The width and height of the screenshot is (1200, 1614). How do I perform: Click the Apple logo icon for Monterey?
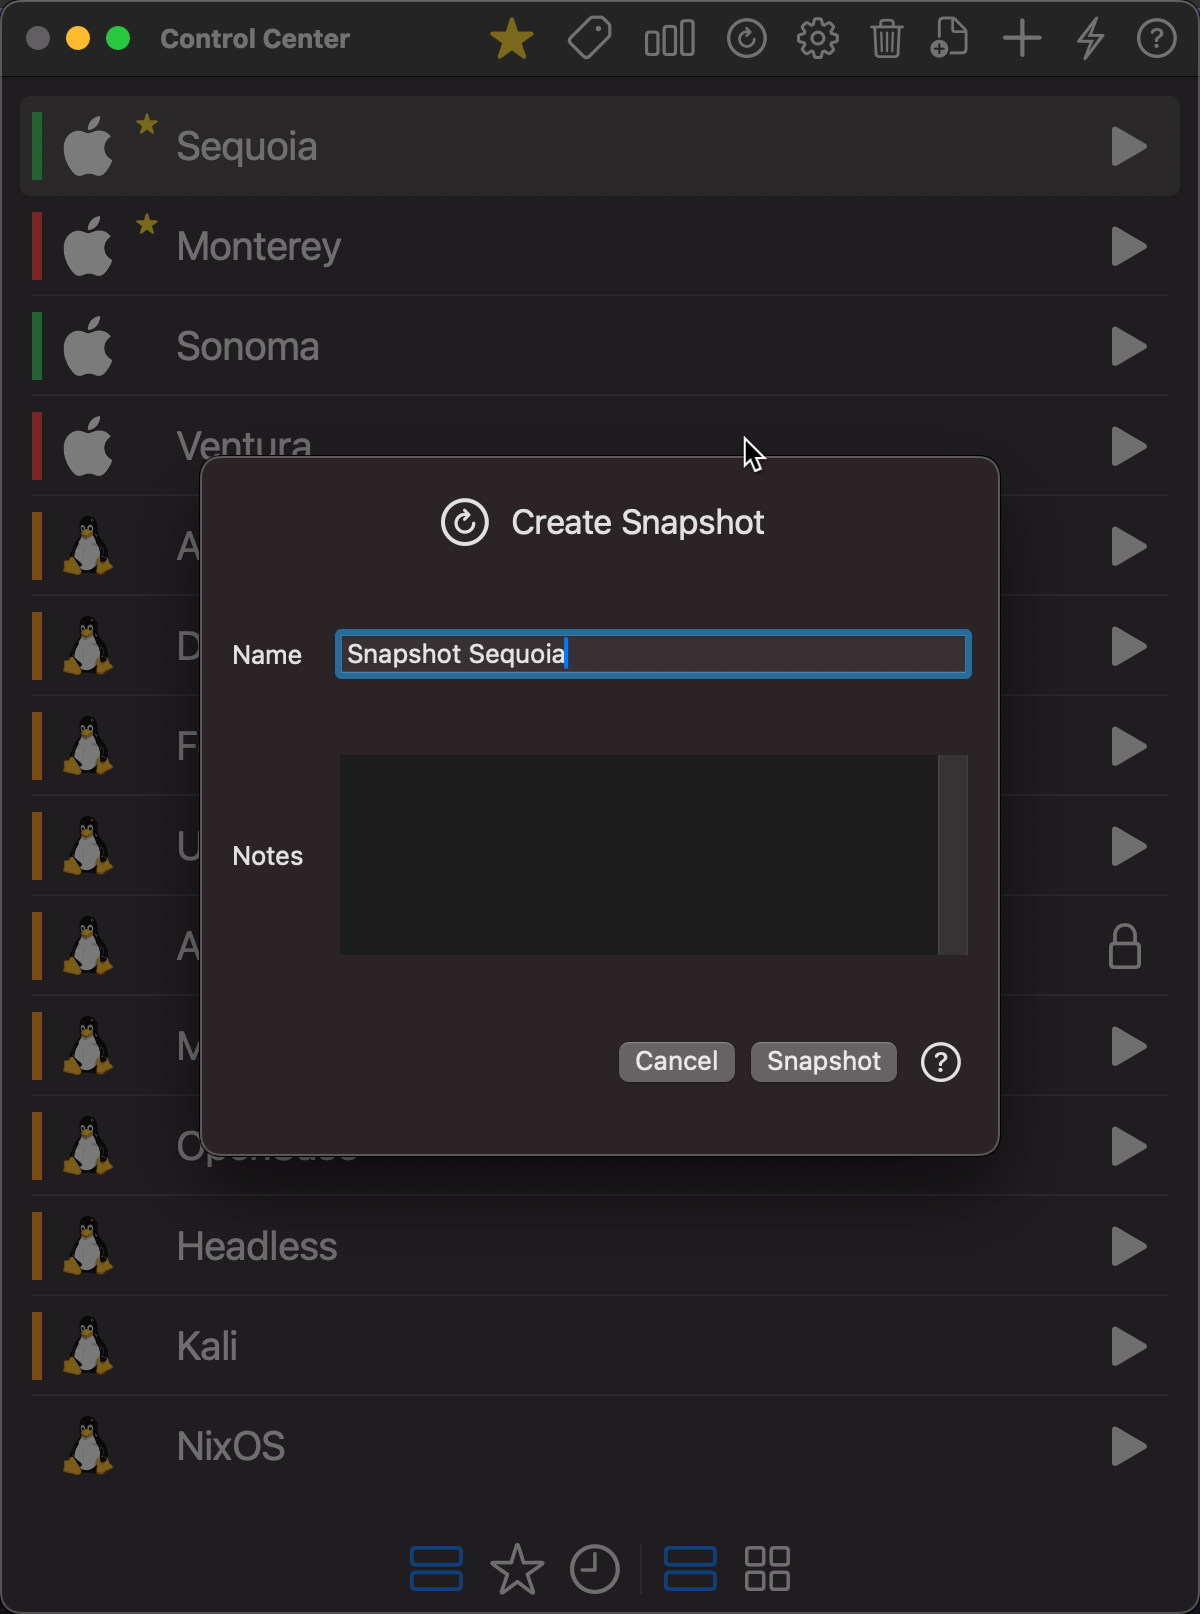point(88,246)
